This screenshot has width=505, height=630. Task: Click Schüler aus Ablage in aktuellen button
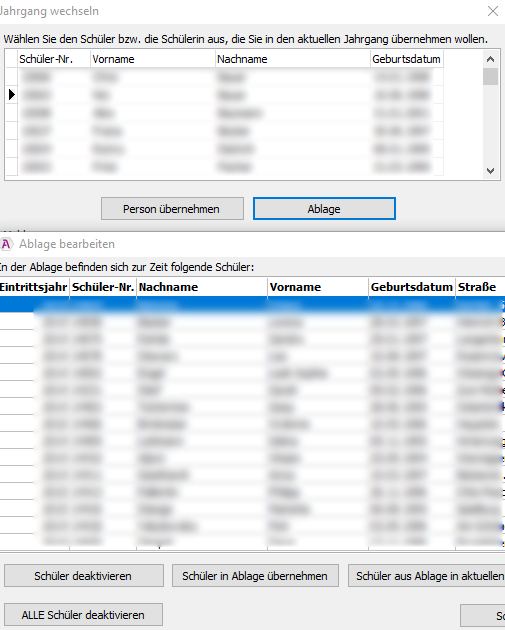pyautogui.click(x=427, y=576)
